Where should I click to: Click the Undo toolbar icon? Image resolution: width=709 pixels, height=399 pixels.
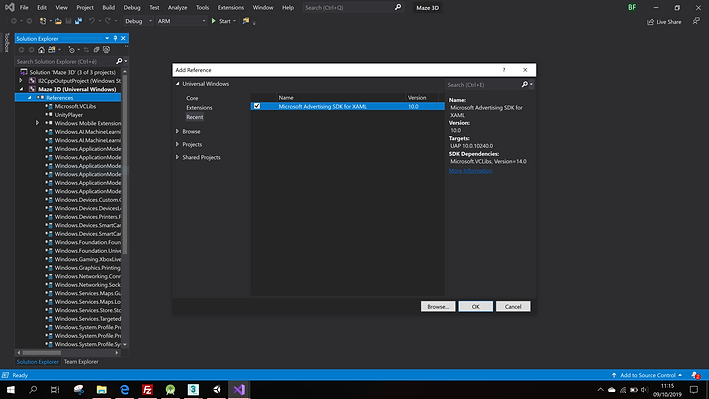[x=92, y=21]
